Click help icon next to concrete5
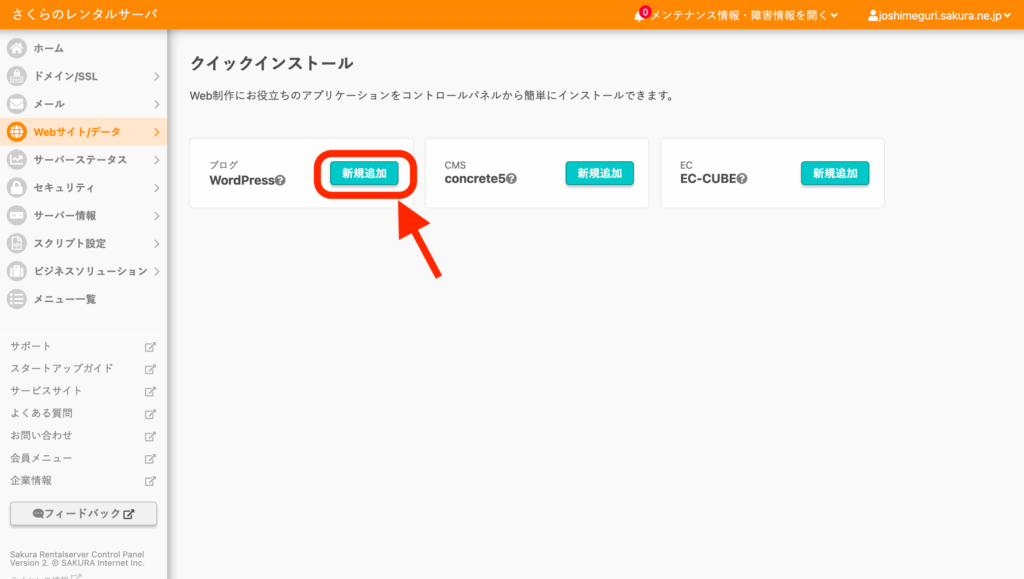The width and height of the screenshot is (1024, 579). coord(511,180)
